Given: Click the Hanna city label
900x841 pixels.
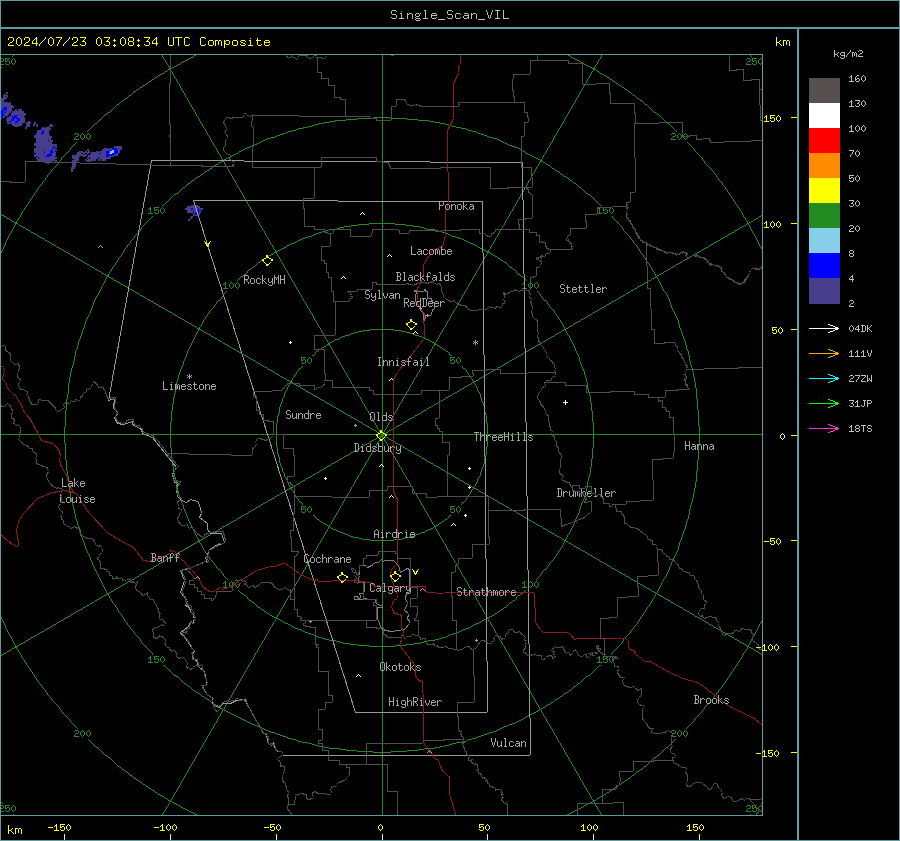Looking at the screenshot, I should coord(699,446).
